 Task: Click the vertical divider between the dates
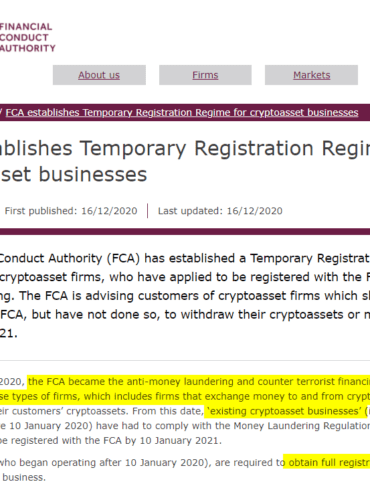click(147, 211)
